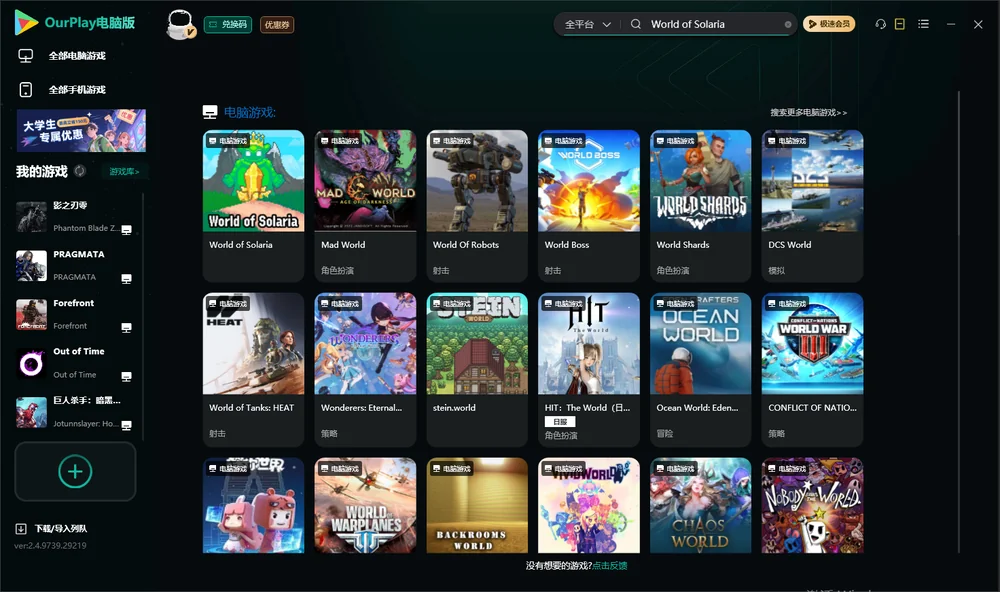Open the World of Tanks: HEAT card
The image size is (1000, 592).
coord(253,369)
